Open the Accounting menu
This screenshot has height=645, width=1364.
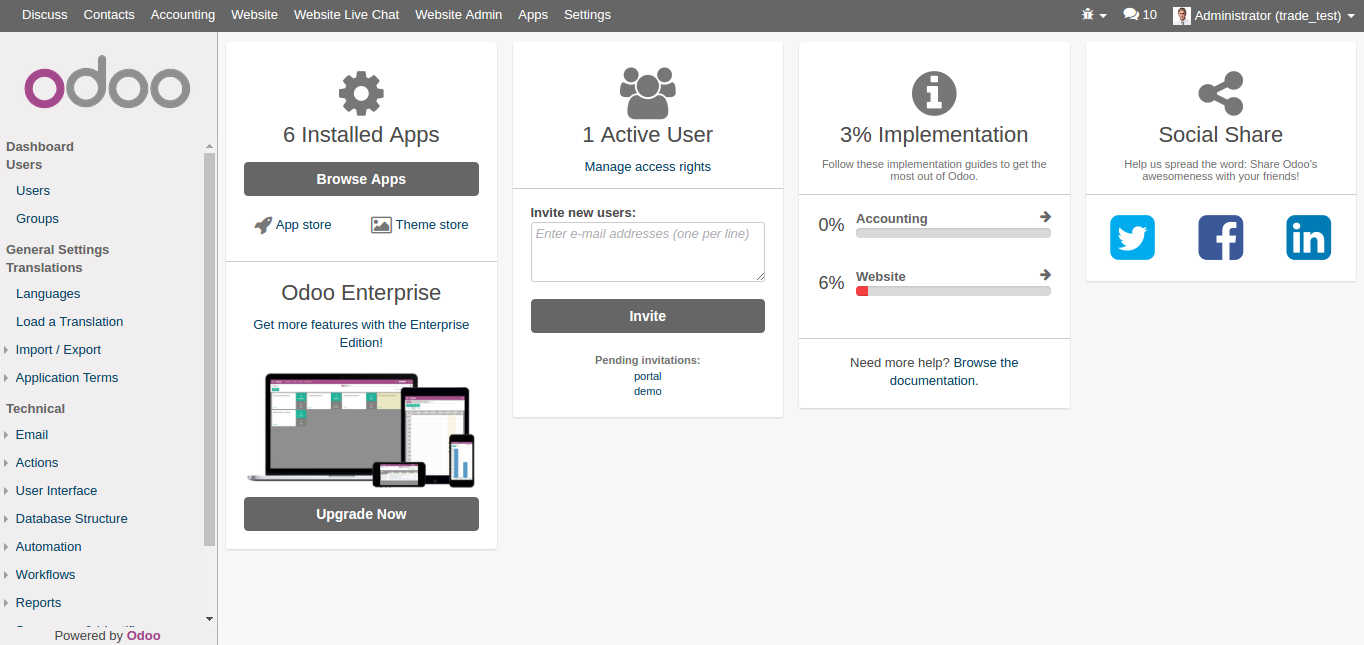point(183,15)
